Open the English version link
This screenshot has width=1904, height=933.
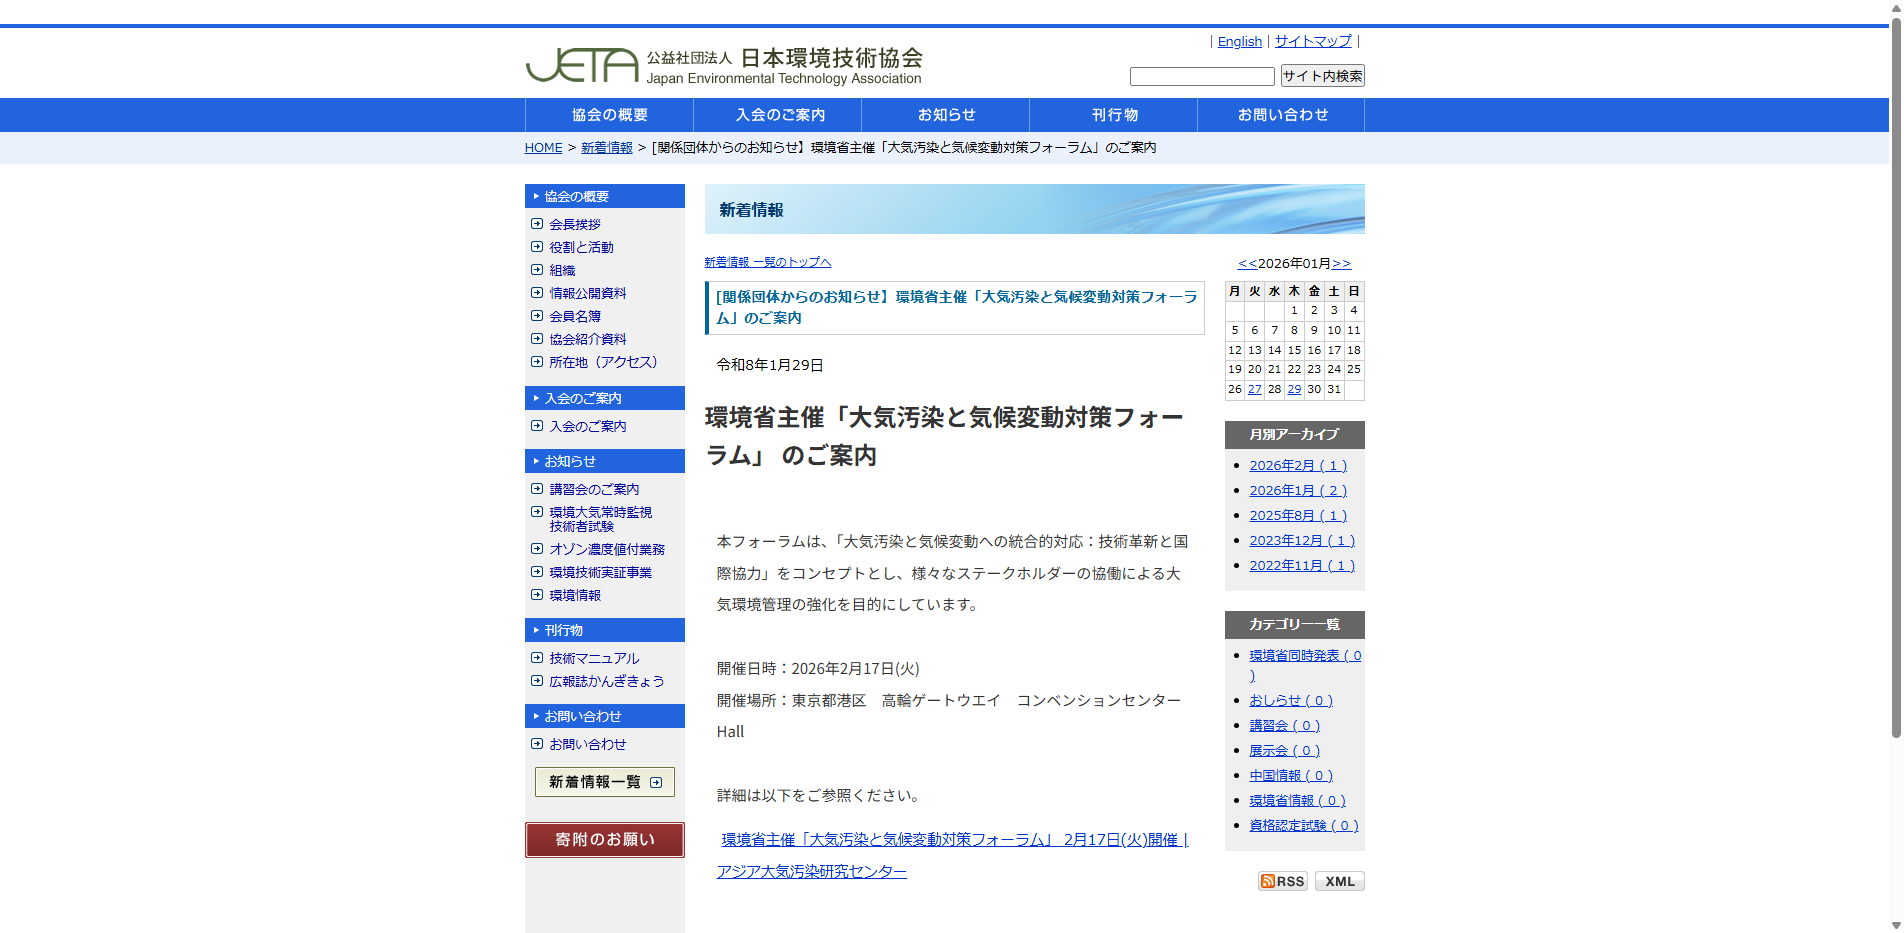pos(1239,41)
